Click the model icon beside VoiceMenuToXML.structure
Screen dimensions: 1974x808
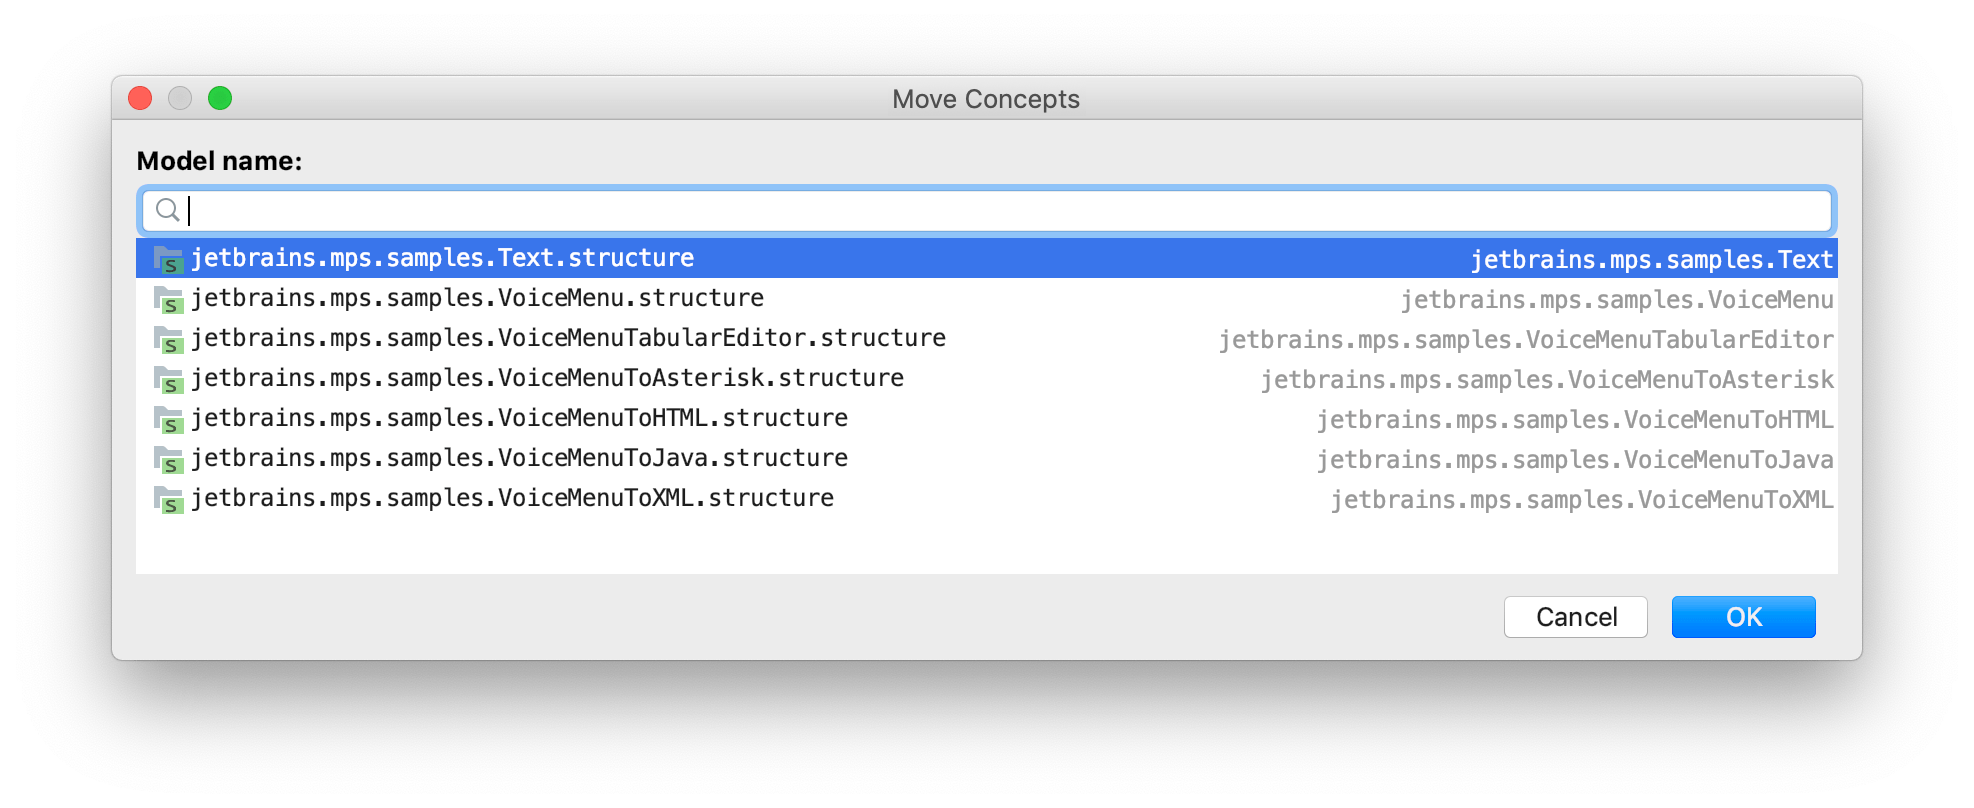168,499
